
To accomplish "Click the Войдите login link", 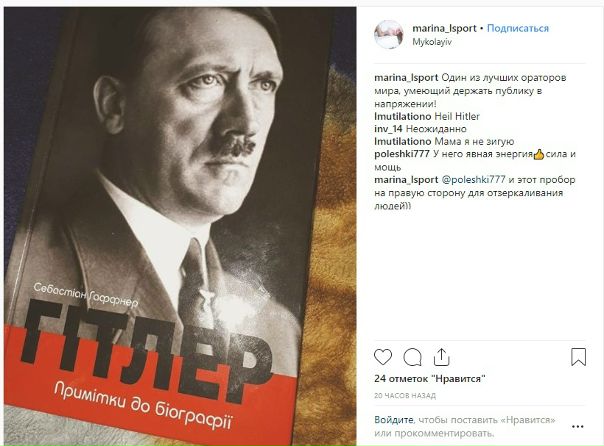I will tap(394, 420).
